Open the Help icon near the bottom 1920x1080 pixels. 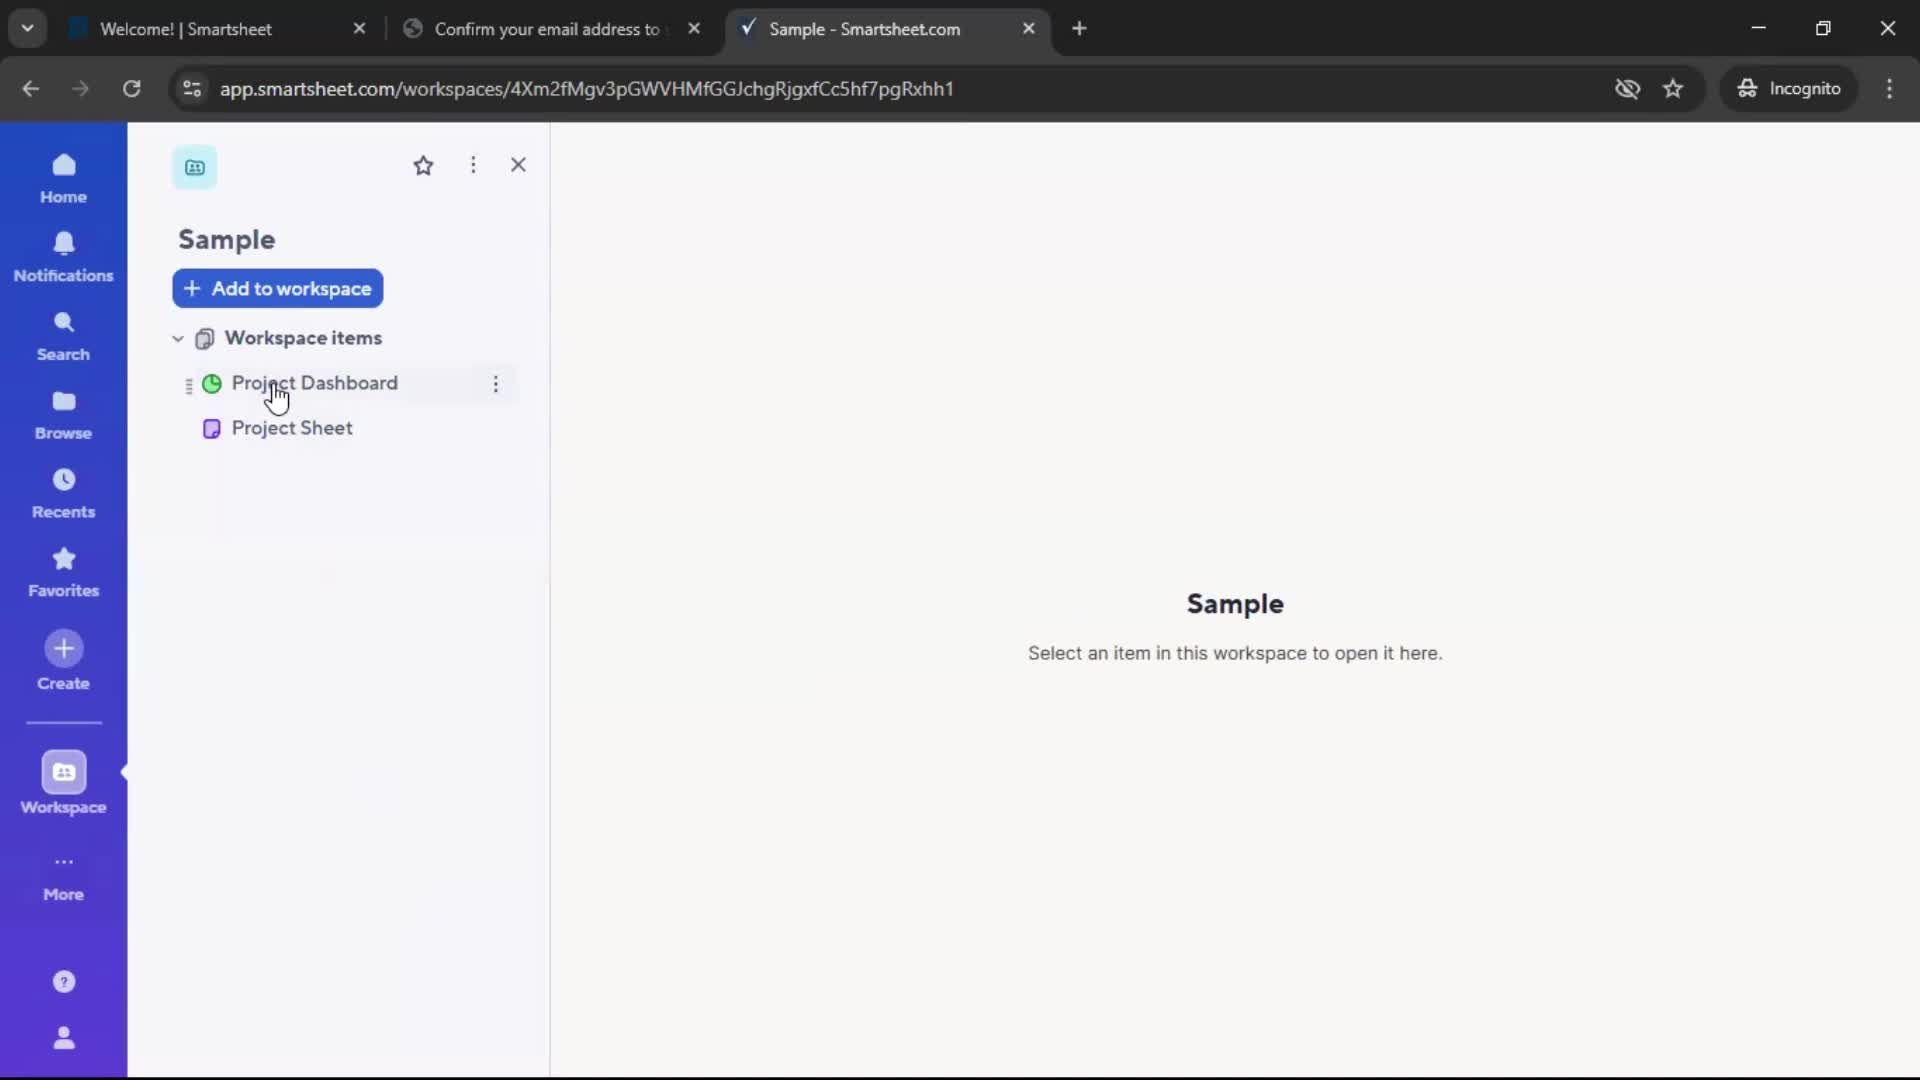(63, 982)
